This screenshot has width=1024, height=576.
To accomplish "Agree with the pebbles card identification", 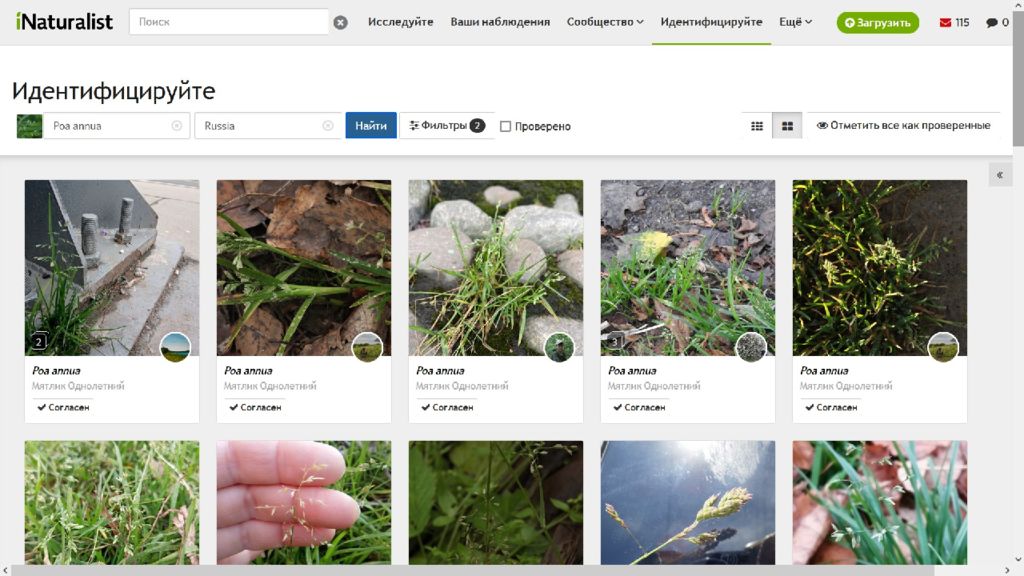I will pos(447,407).
